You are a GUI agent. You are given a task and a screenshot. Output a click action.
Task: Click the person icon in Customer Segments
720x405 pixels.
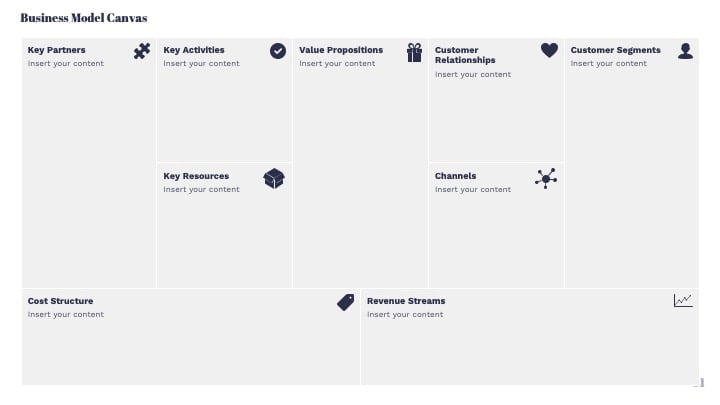coord(686,51)
